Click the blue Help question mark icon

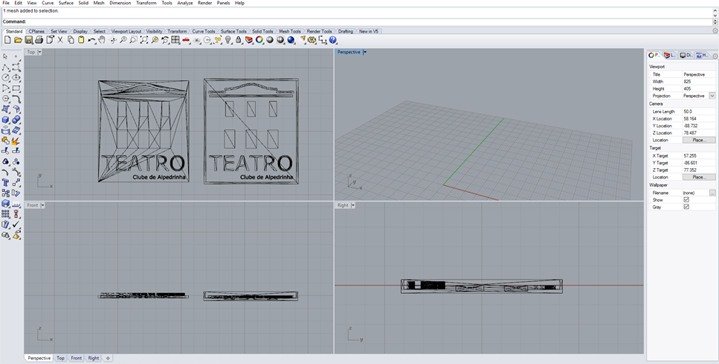(x=332, y=40)
